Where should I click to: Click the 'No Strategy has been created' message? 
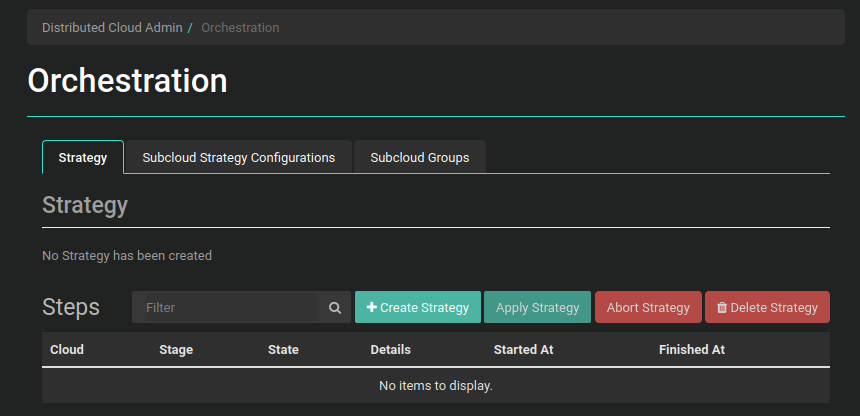pos(127,256)
